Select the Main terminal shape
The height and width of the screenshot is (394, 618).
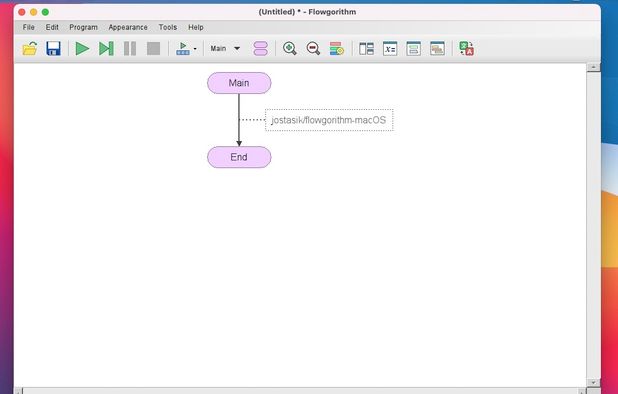pyautogui.click(x=239, y=83)
